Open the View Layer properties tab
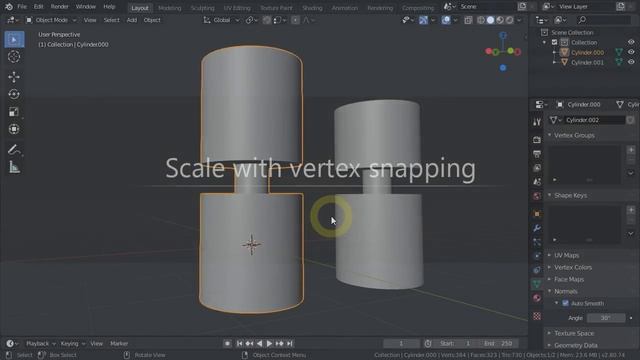 (x=537, y=168)
